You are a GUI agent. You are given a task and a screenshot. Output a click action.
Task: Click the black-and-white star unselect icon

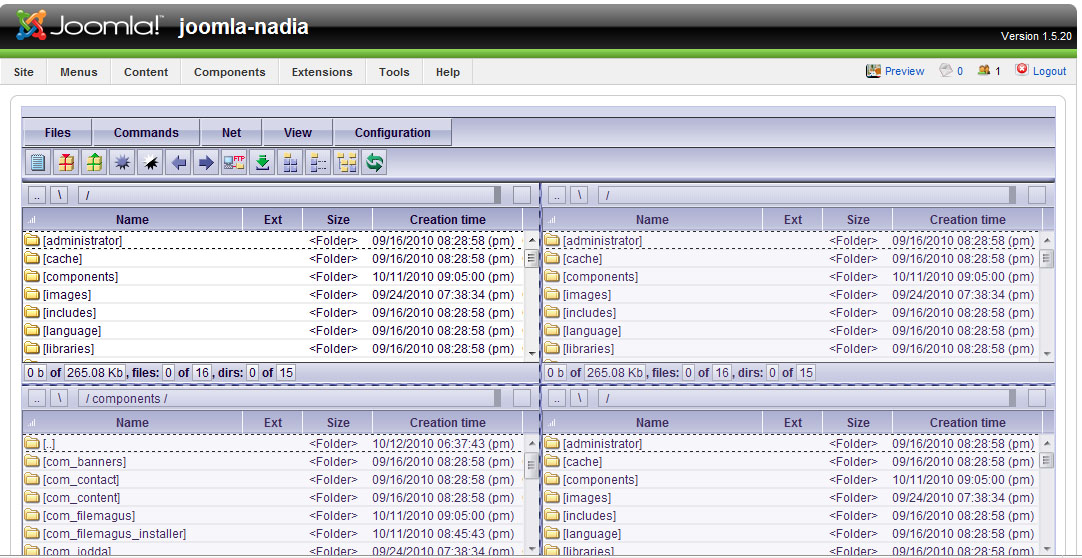click(150, 163)
